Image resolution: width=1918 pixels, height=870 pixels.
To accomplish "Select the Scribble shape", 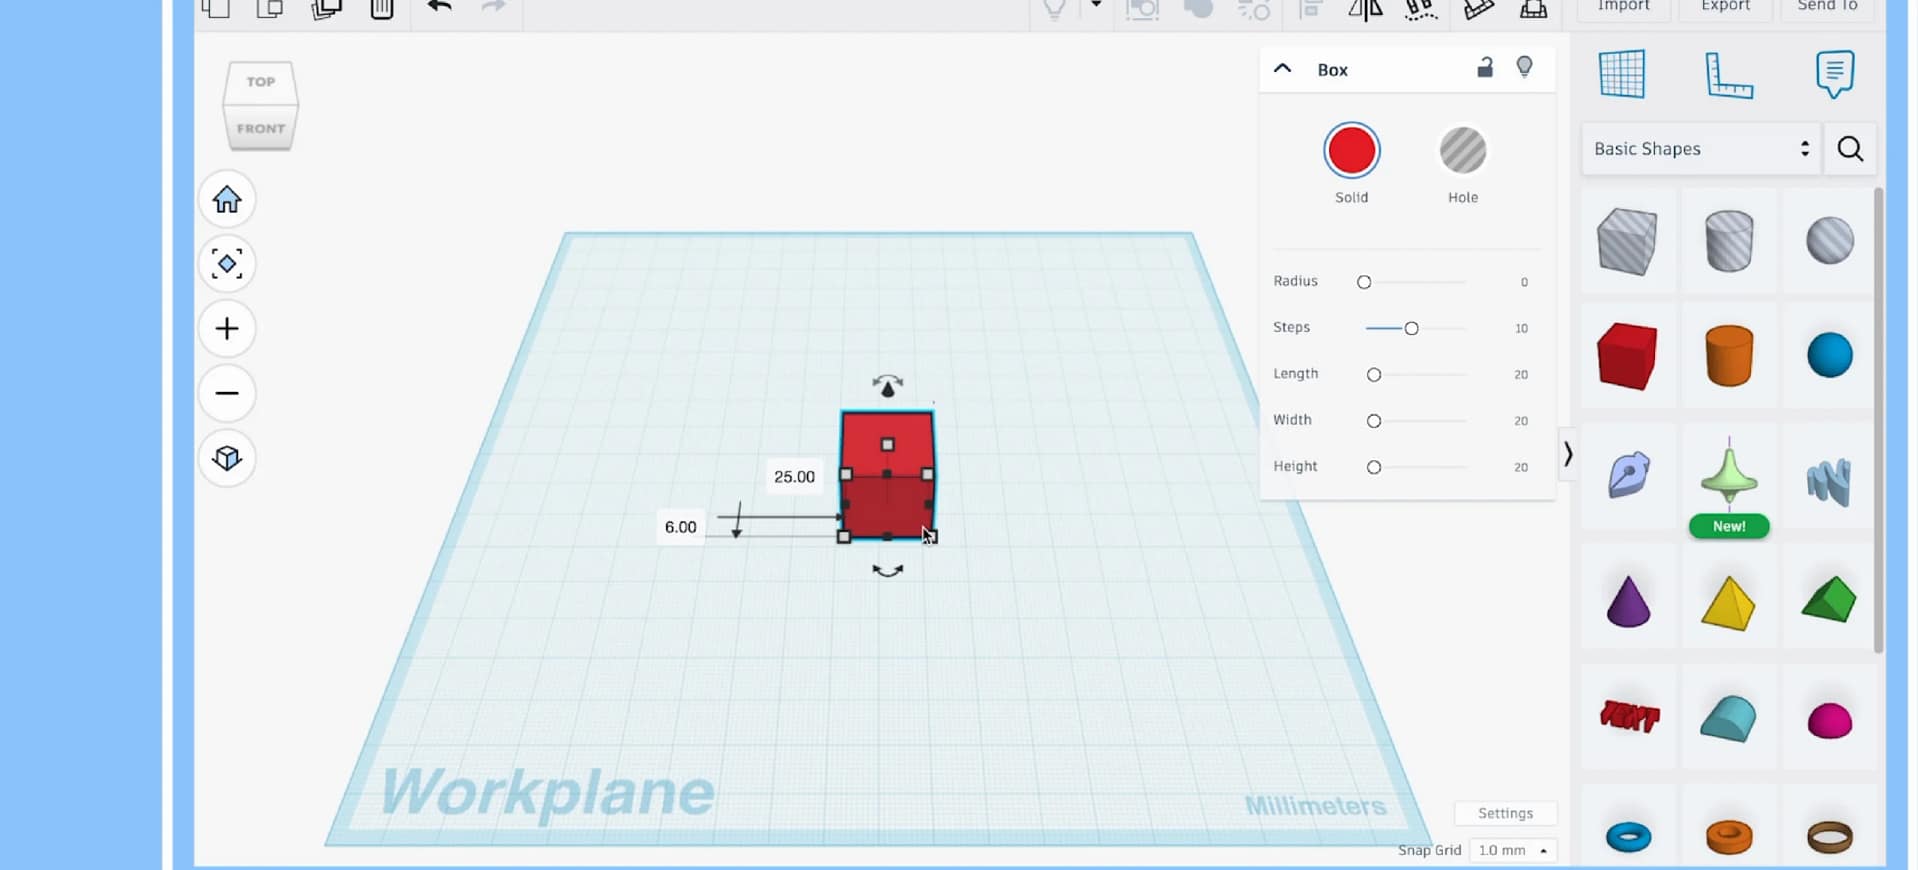I will 1627,474.
